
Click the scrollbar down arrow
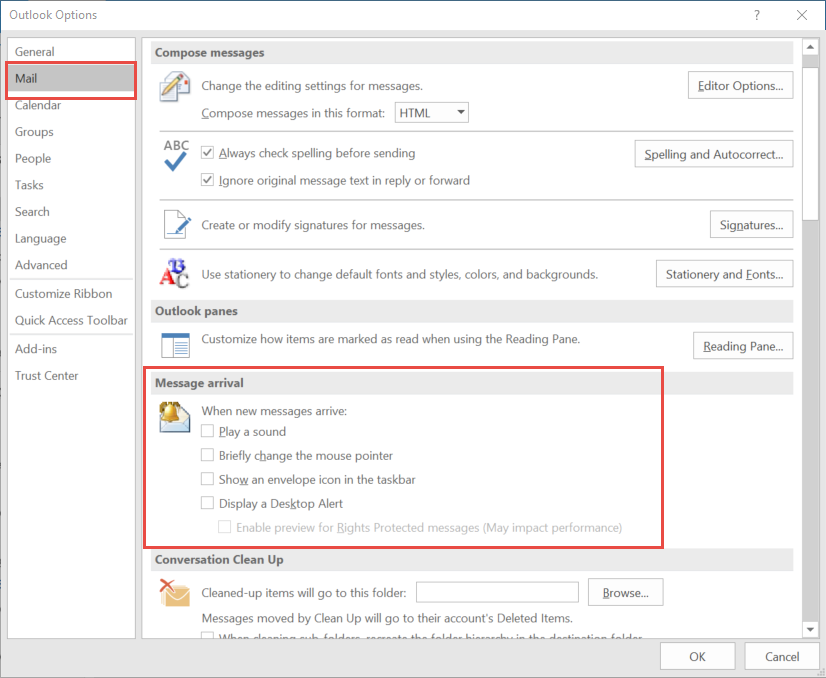pos(810,629)
